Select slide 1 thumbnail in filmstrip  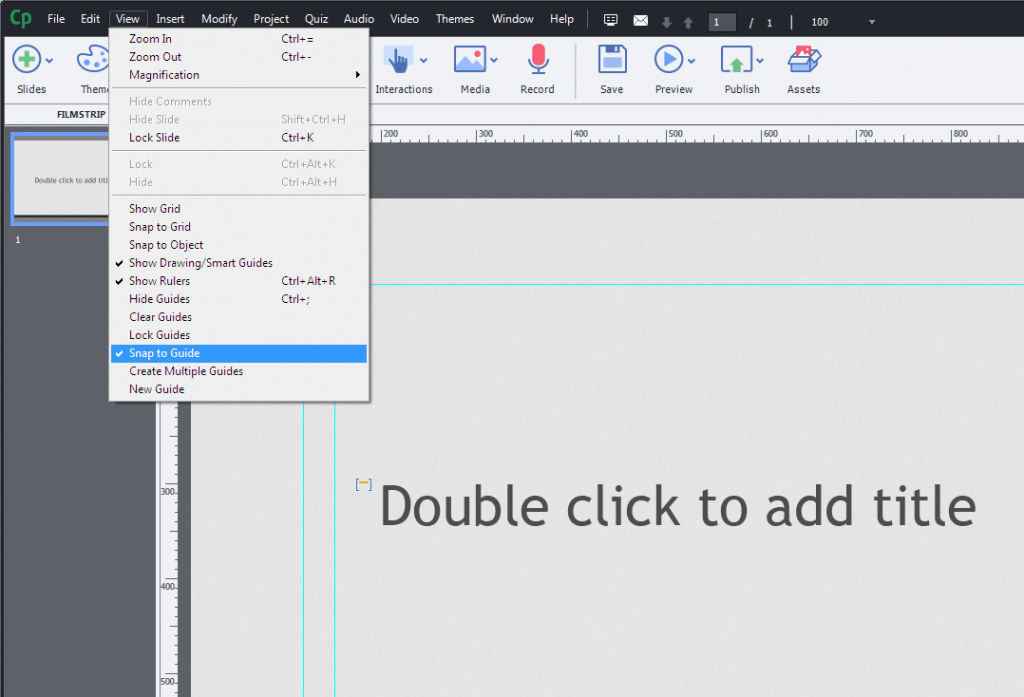point(61,179)
